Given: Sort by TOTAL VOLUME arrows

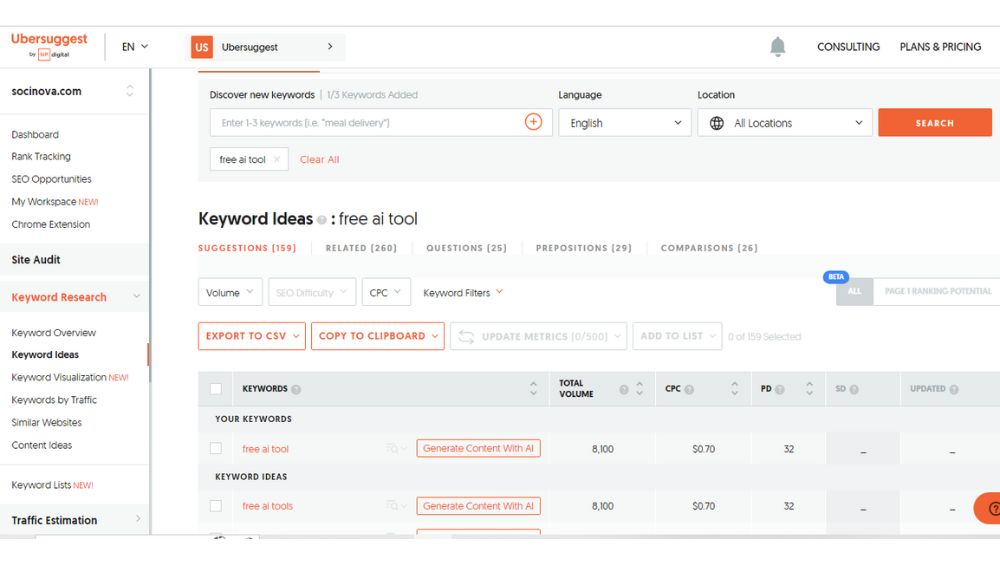Looking at the screenshot, I should (x=640, y=388).
